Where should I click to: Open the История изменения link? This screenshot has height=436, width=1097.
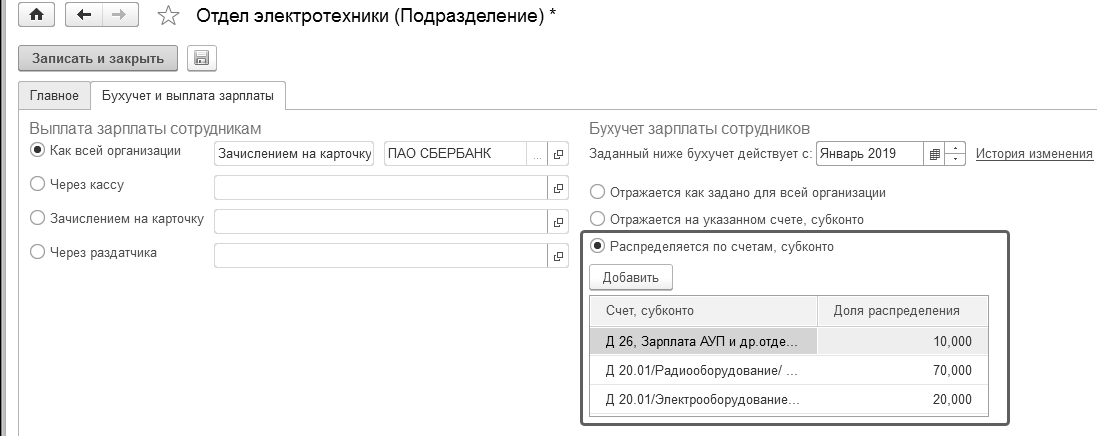1034,154
